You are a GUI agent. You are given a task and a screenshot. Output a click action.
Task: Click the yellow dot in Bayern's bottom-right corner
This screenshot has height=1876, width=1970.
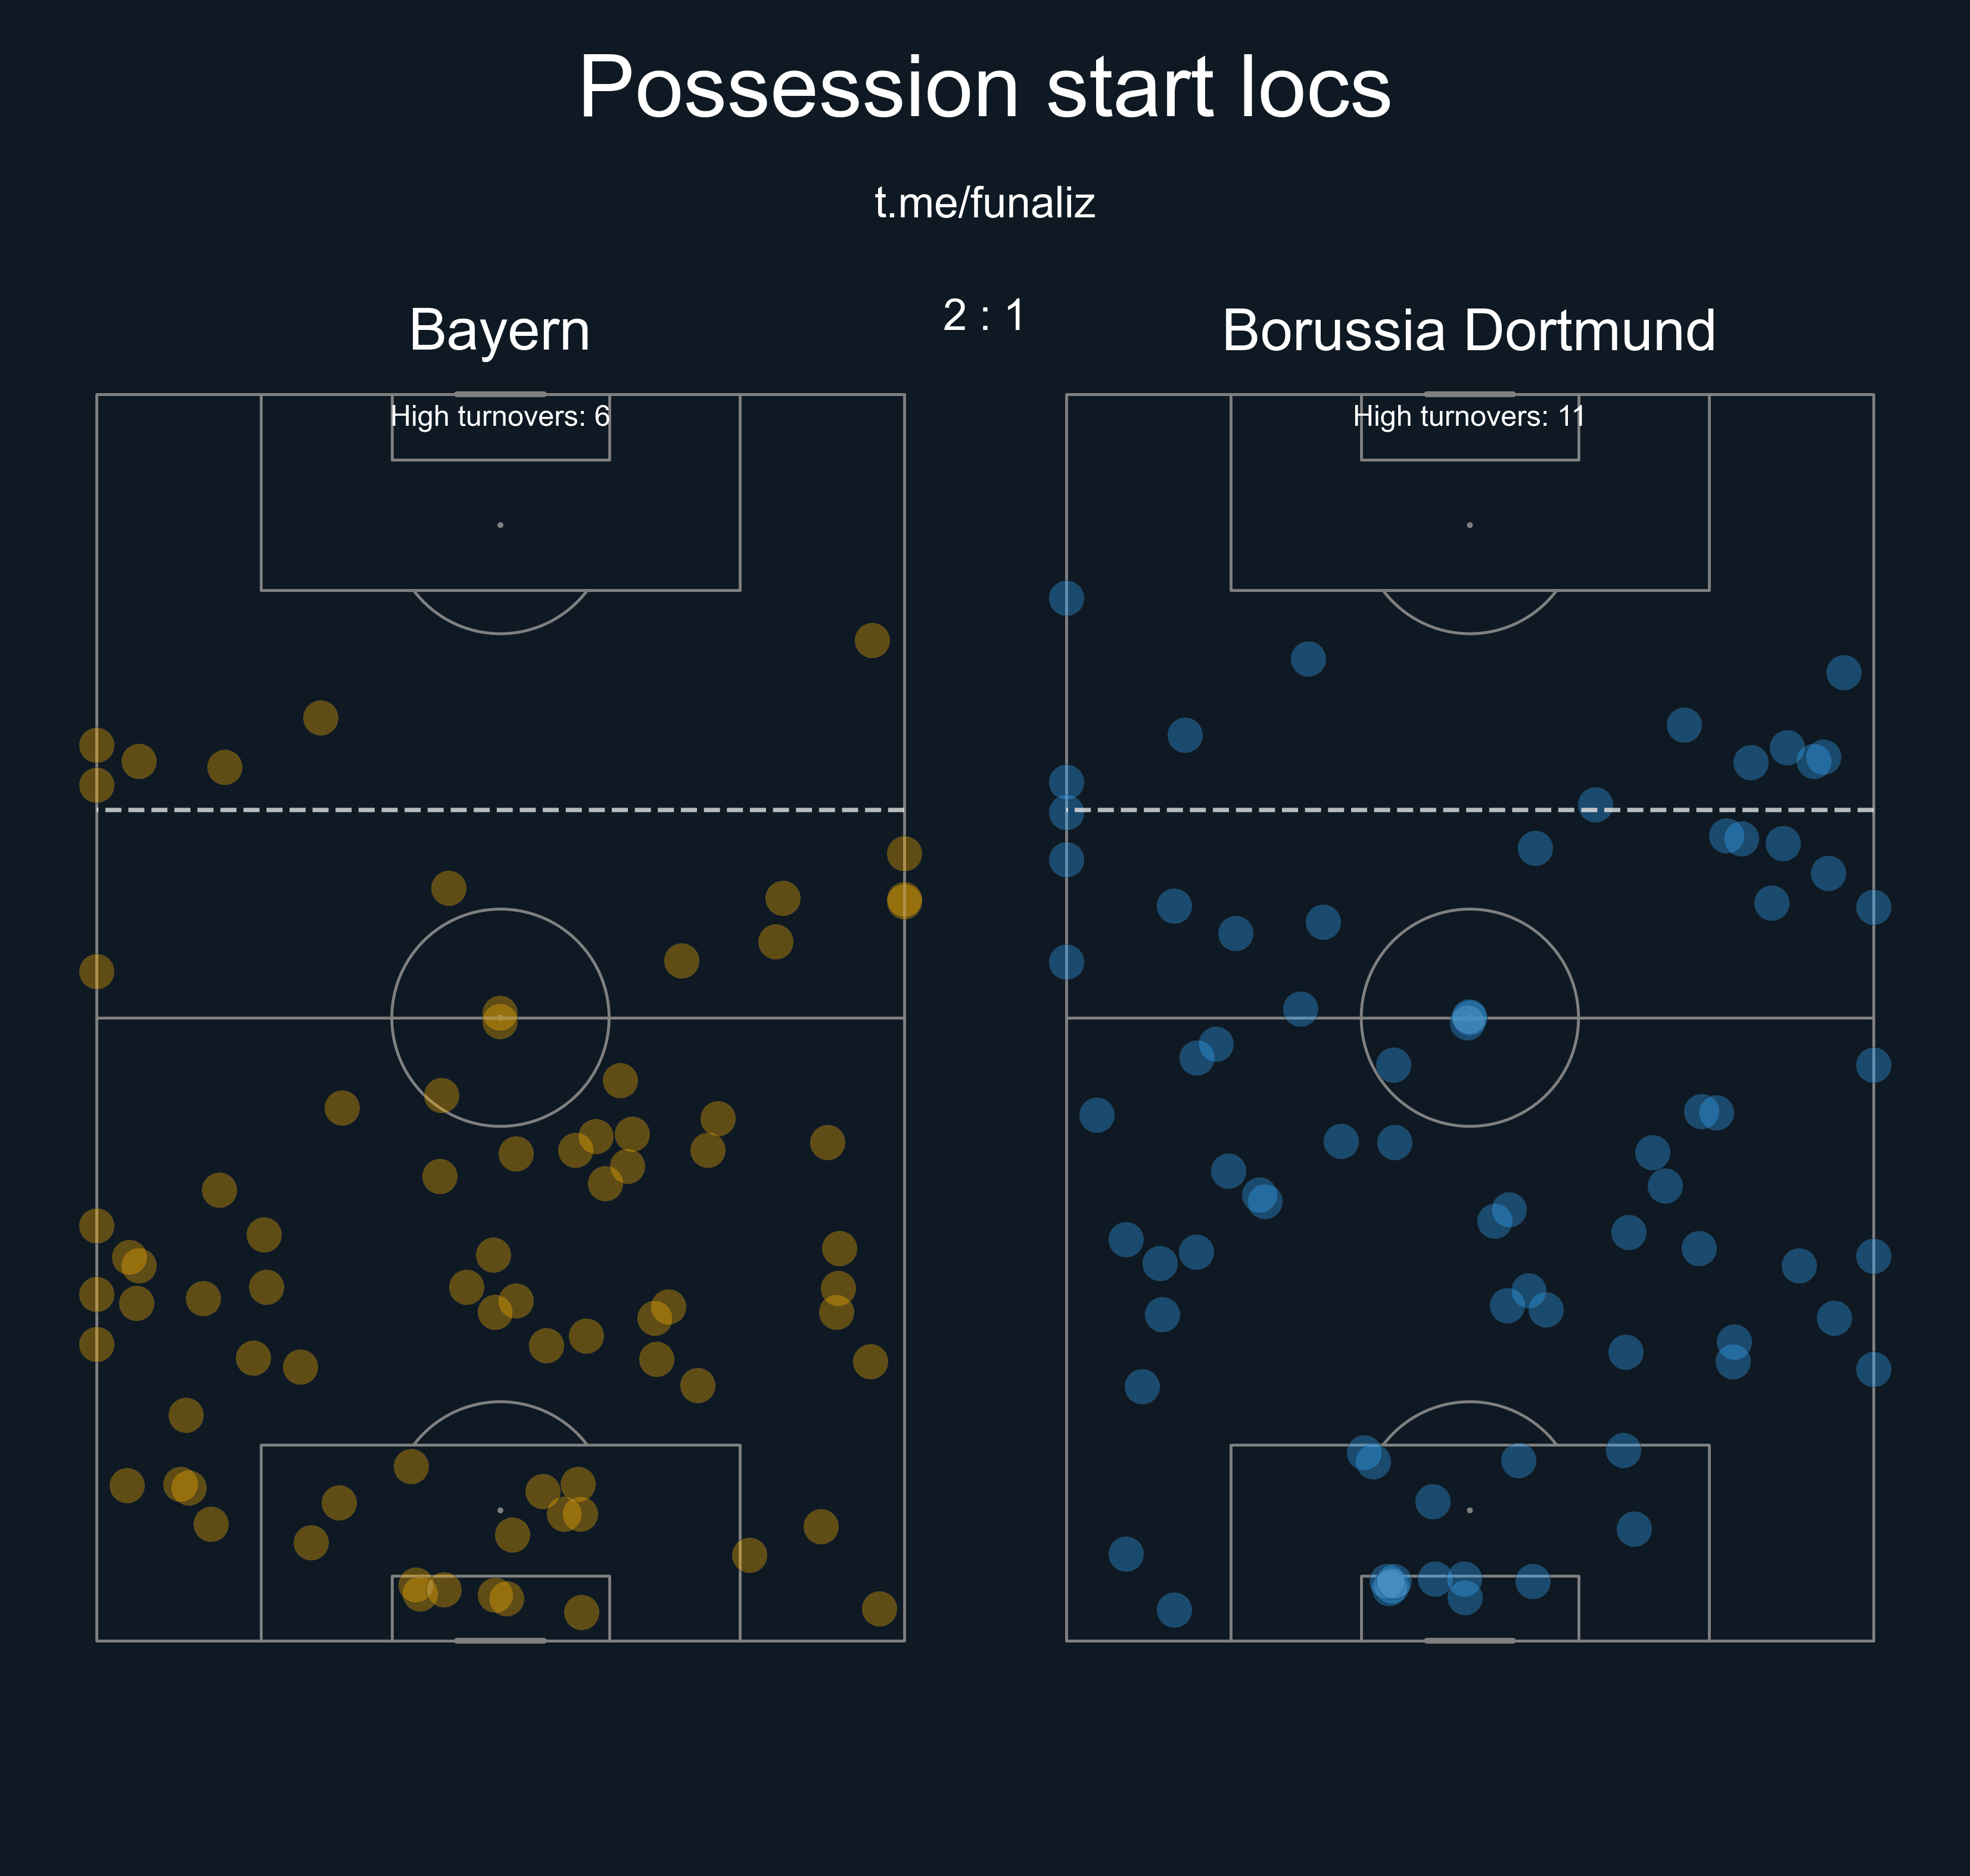pos(879,1608)
